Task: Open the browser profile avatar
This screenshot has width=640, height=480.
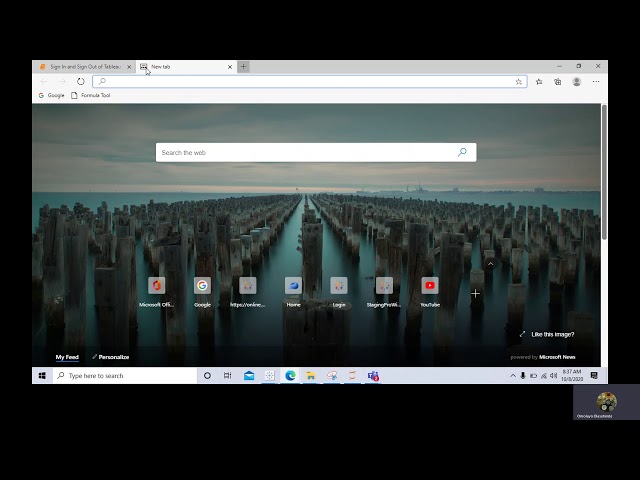Action: [x=577, y=82]
